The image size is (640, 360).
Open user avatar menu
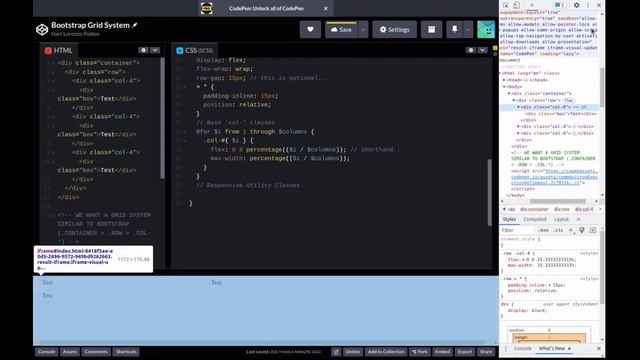pos(486,29)
